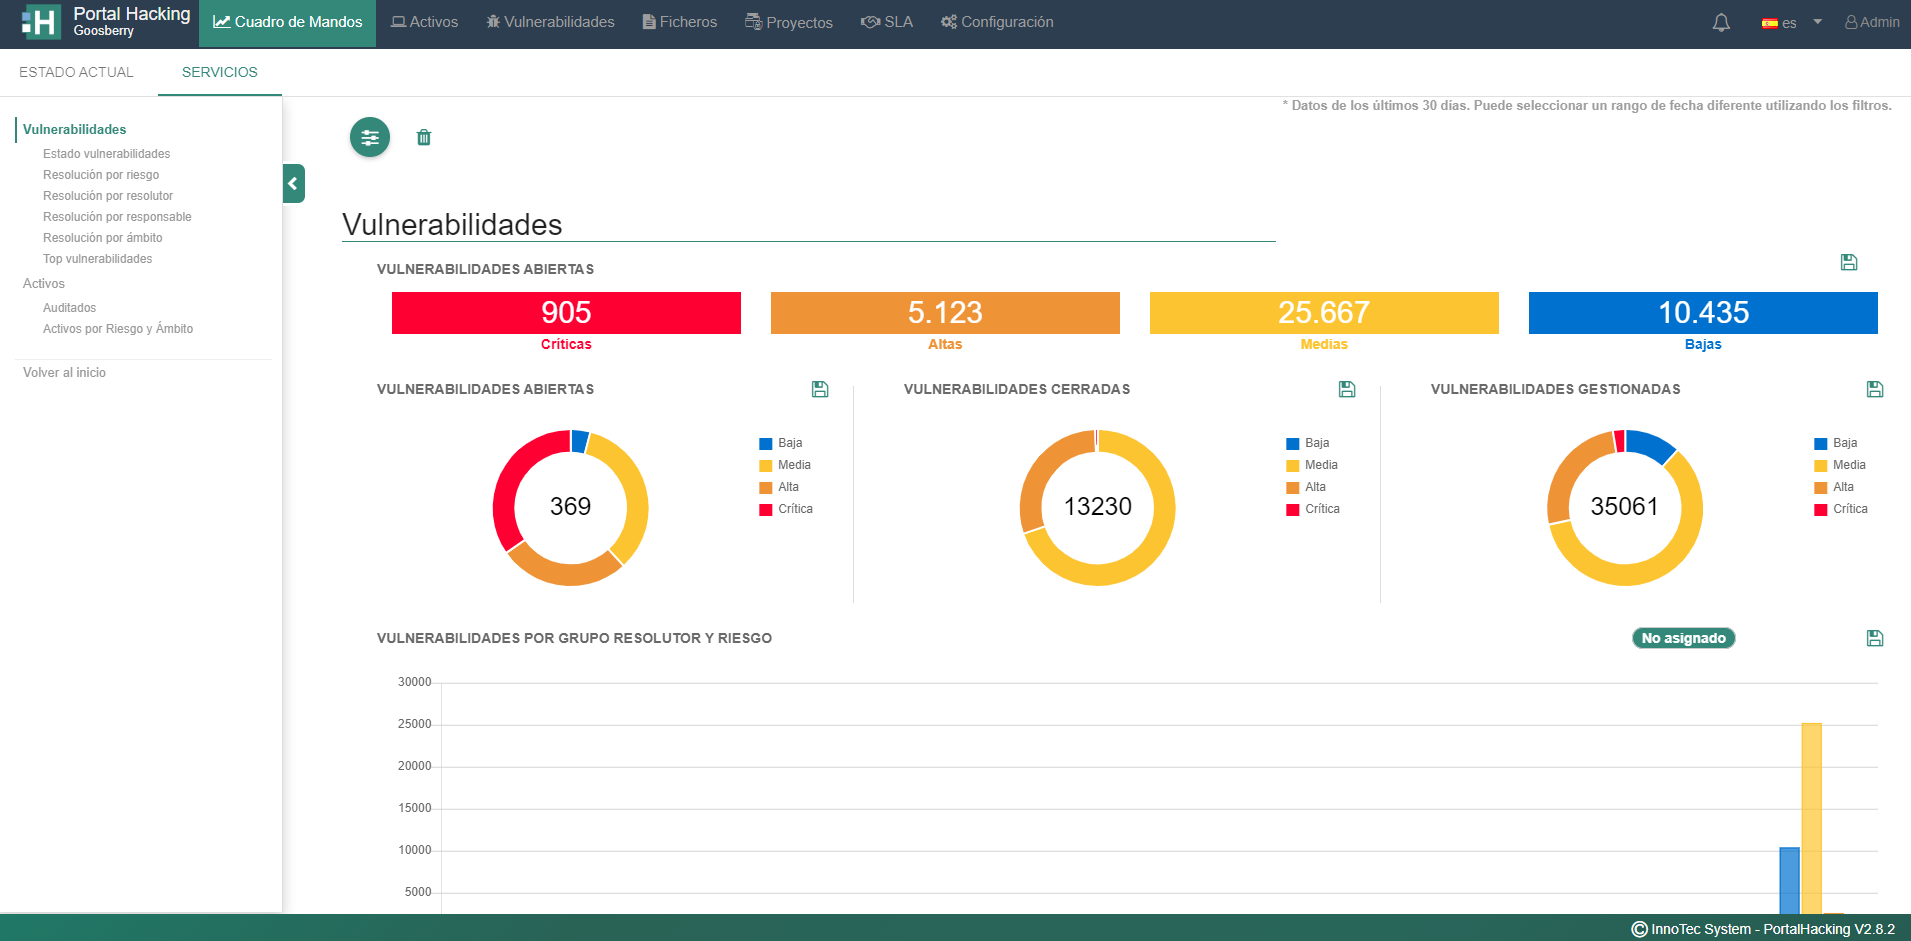Select the Servicios tab
1911x941 pixels.
click(x=220, y=72)
